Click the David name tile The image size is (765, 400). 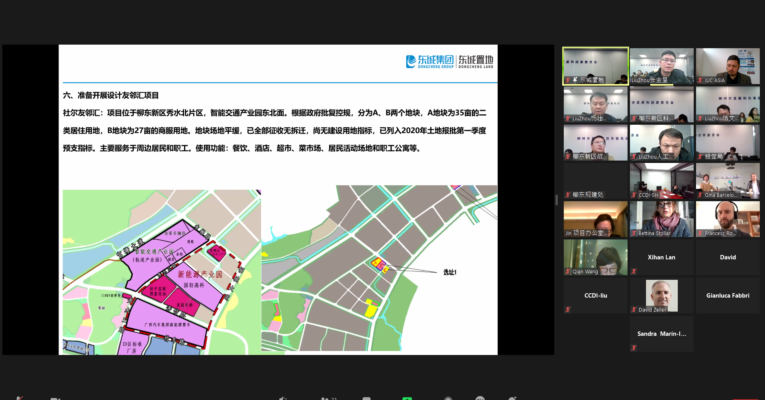pyautogui.click(x=727, y=258)
